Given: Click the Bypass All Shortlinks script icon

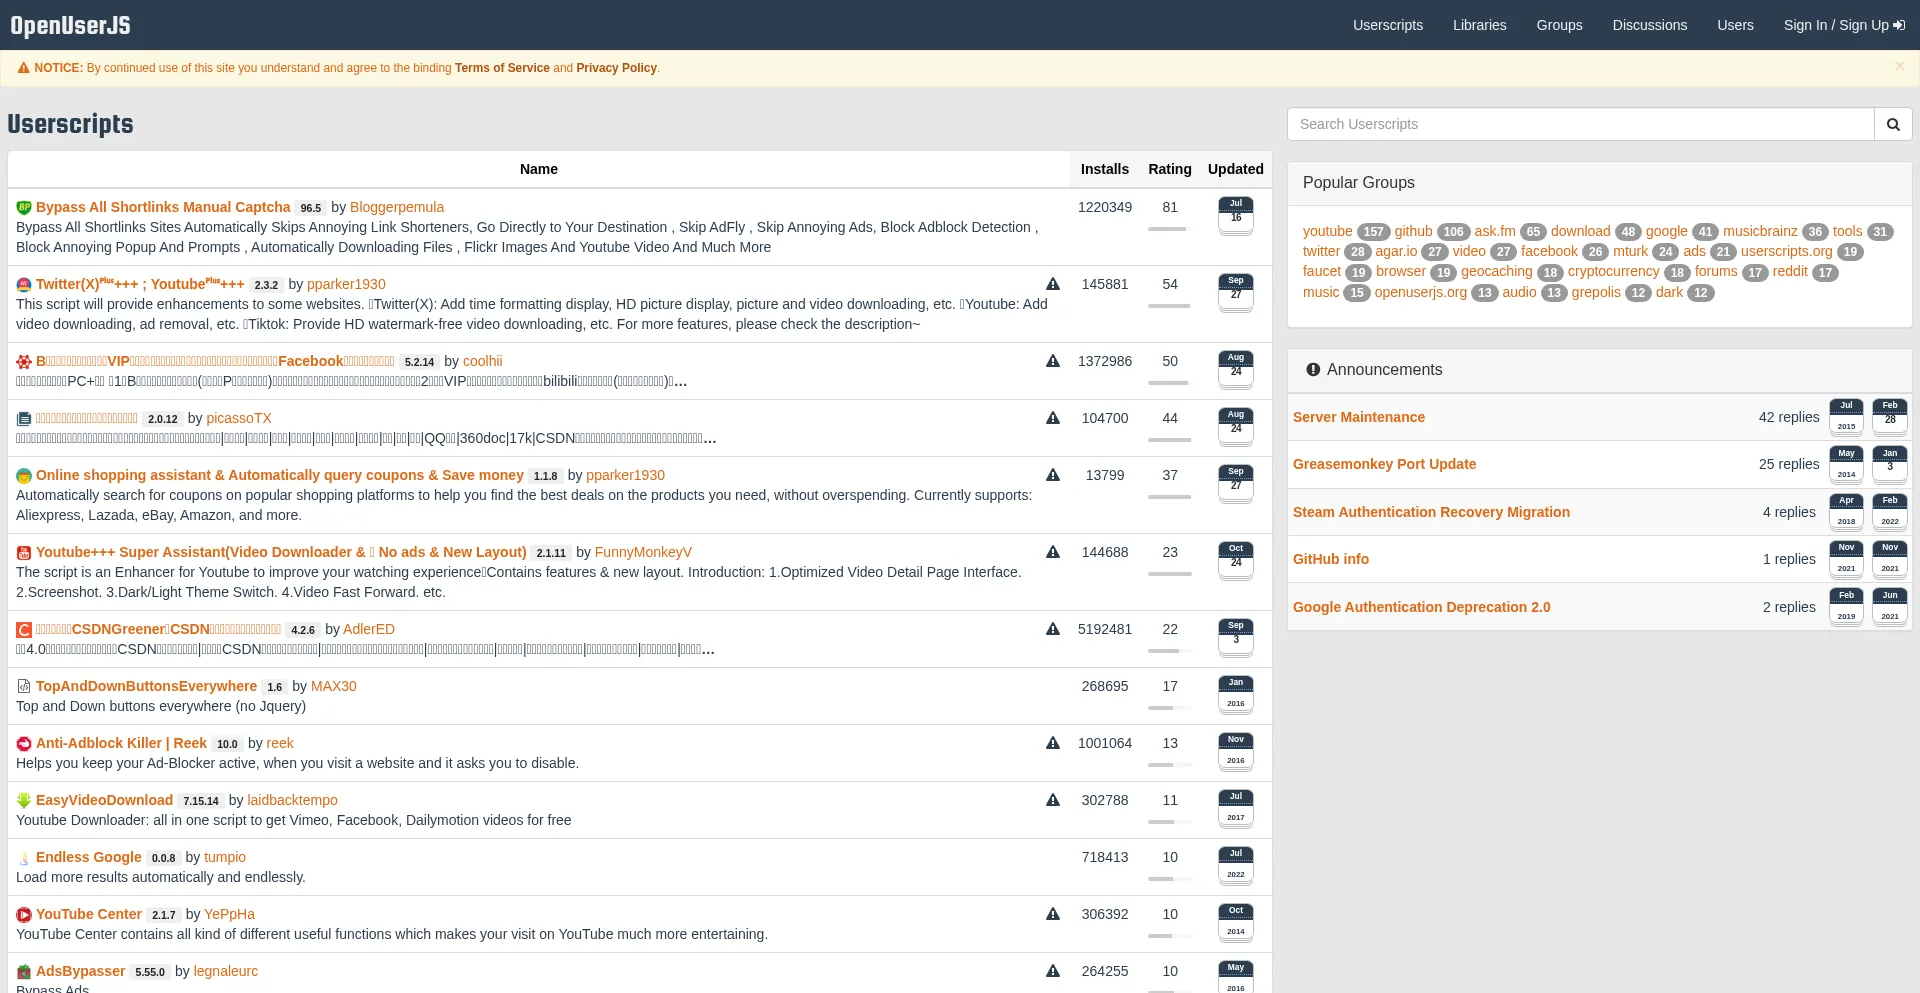Looking at the screenshot, I should click(24, 208).
